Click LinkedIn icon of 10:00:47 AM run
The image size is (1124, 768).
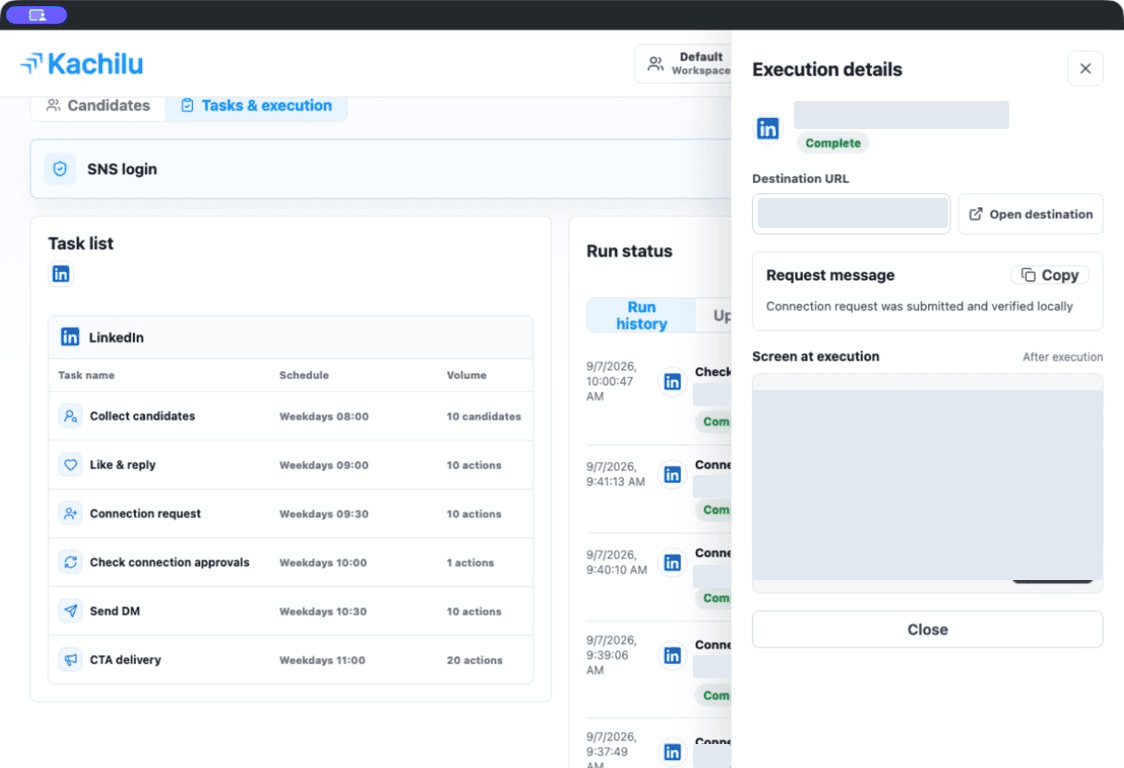pyautogui.click(x=672, y=381)
